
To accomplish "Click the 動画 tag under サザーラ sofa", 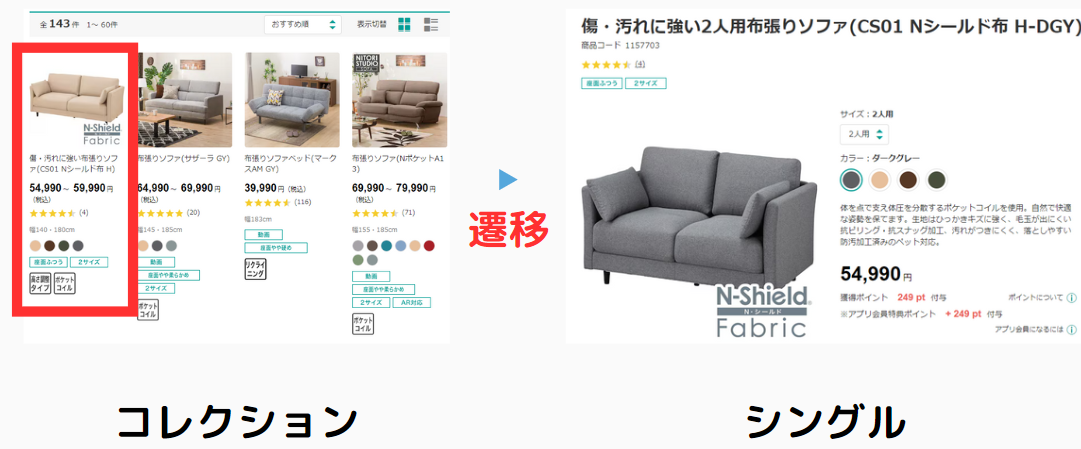I will tap(156, 262).
